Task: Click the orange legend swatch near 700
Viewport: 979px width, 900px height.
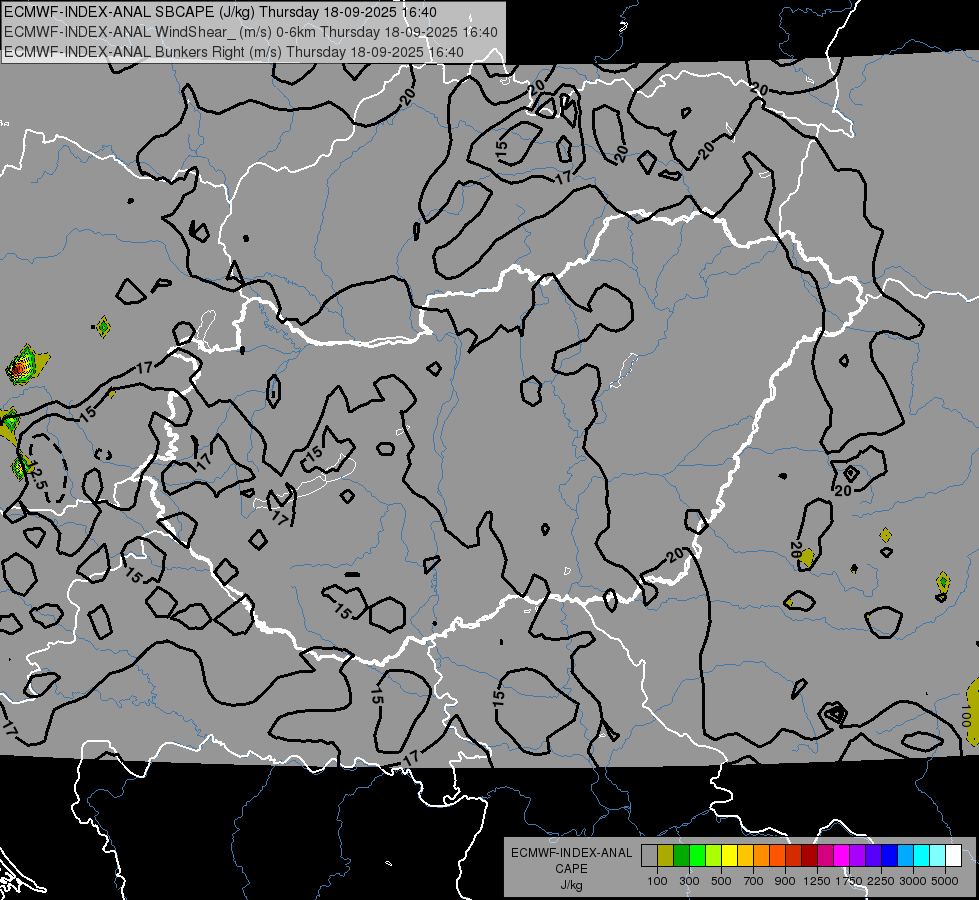Action: tap(761, 856)
